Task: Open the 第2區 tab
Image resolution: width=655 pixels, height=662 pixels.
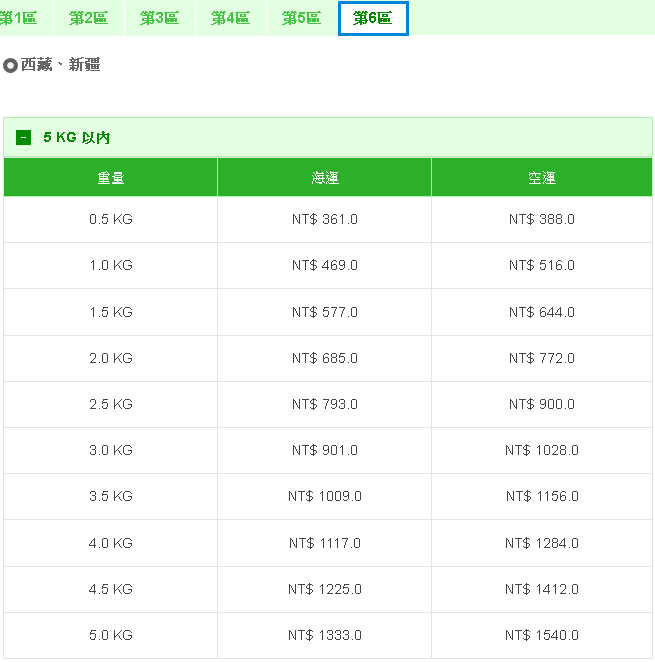Action: click(88, 18)
